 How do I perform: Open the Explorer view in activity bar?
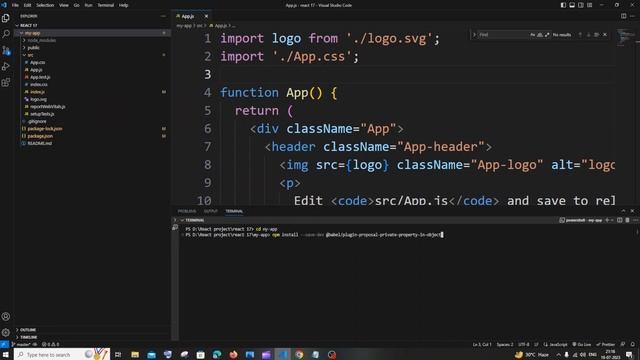point(6,18)
